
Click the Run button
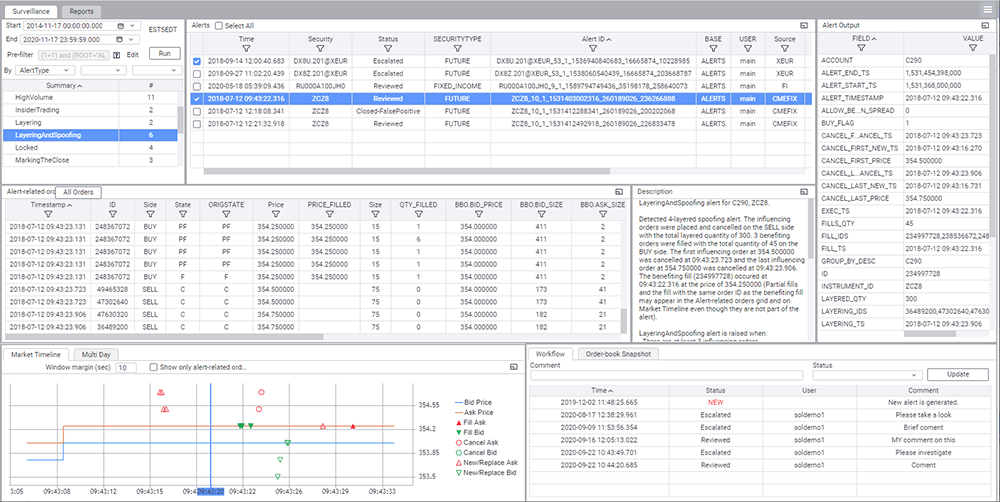pos(165,54)
